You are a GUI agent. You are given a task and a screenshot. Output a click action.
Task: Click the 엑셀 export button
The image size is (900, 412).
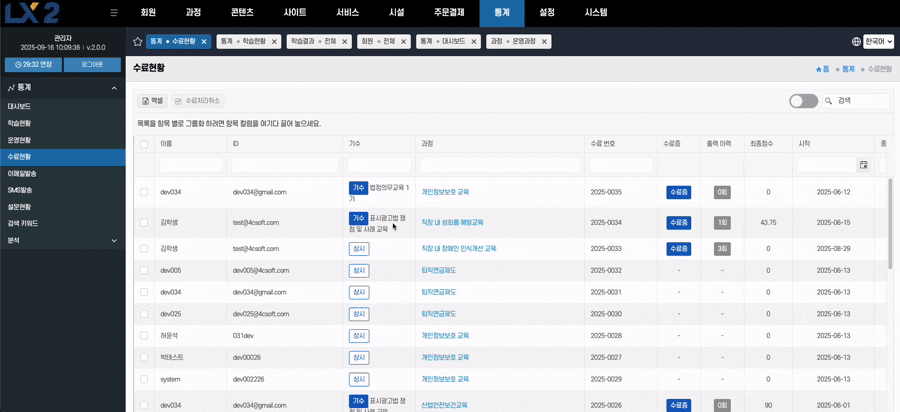click(x=152, y=101)
